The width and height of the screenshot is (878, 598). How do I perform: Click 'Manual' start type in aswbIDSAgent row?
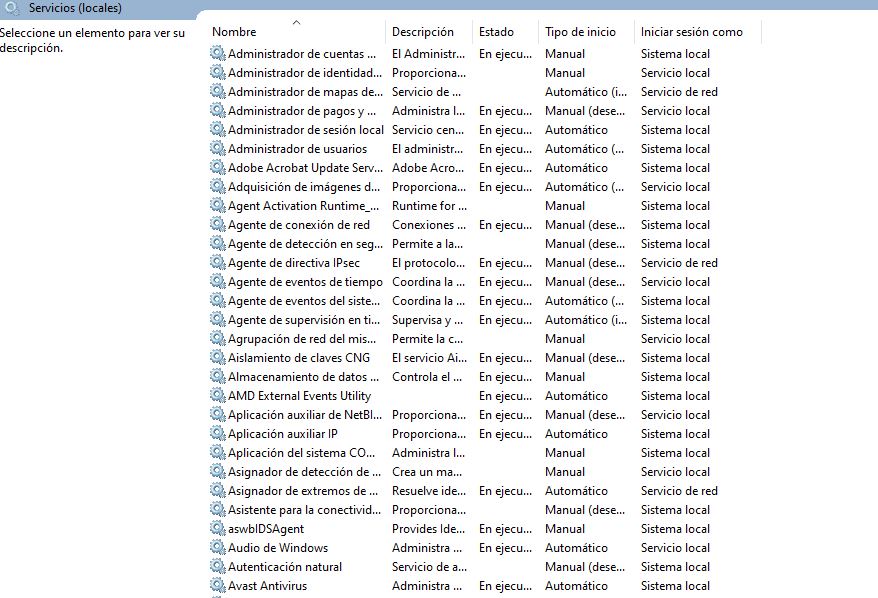coord(565,529)
